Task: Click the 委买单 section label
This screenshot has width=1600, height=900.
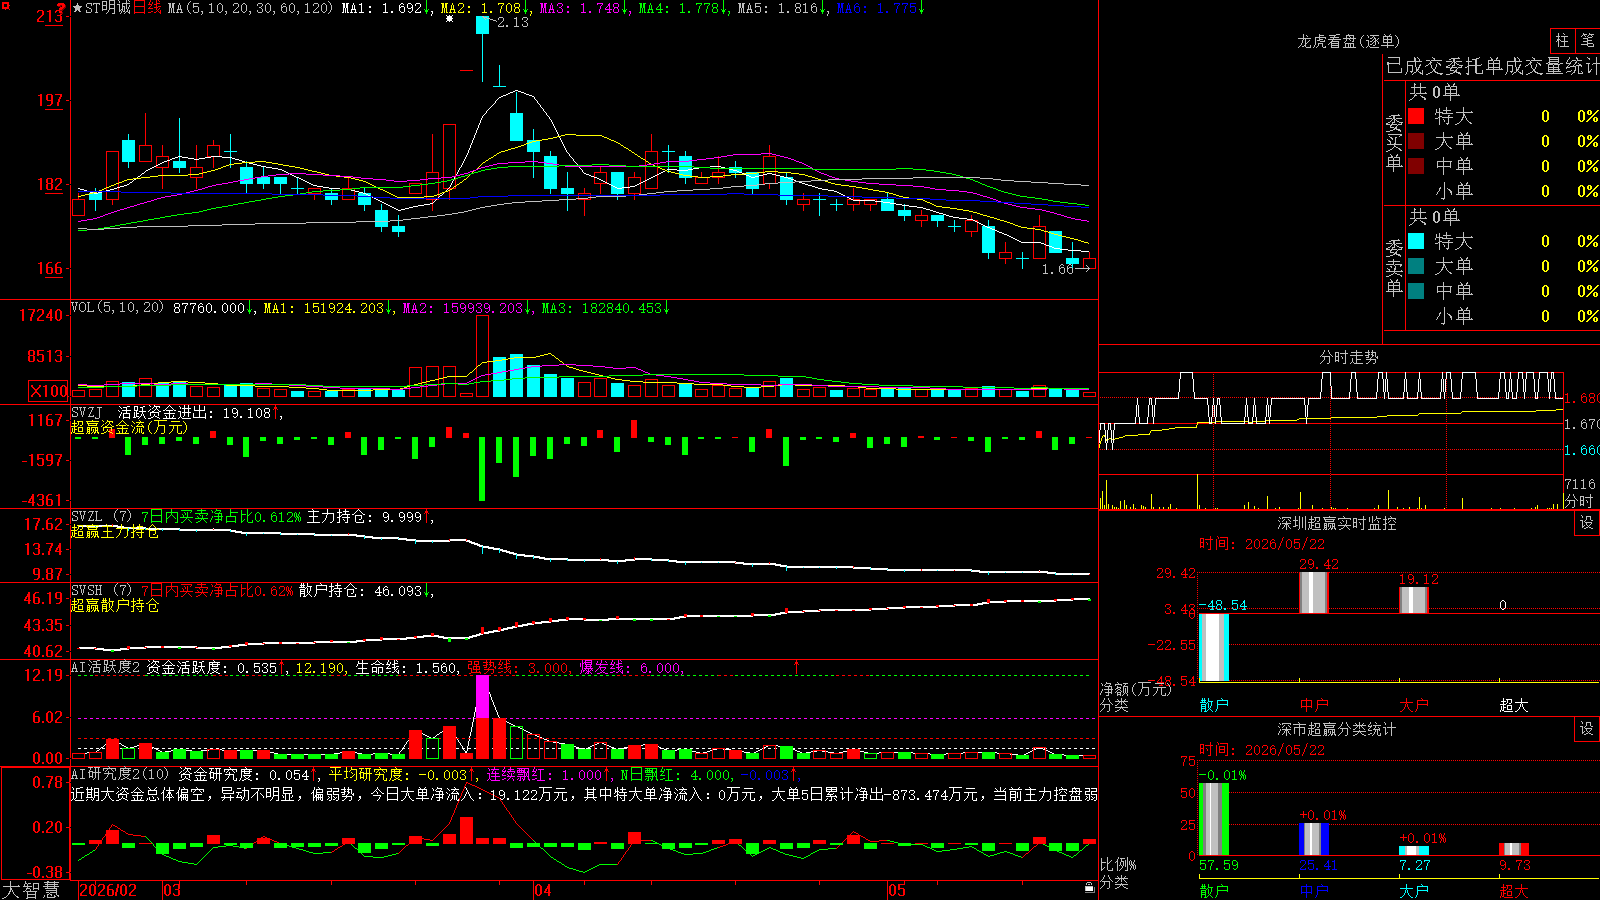Action: point(1394,142)
